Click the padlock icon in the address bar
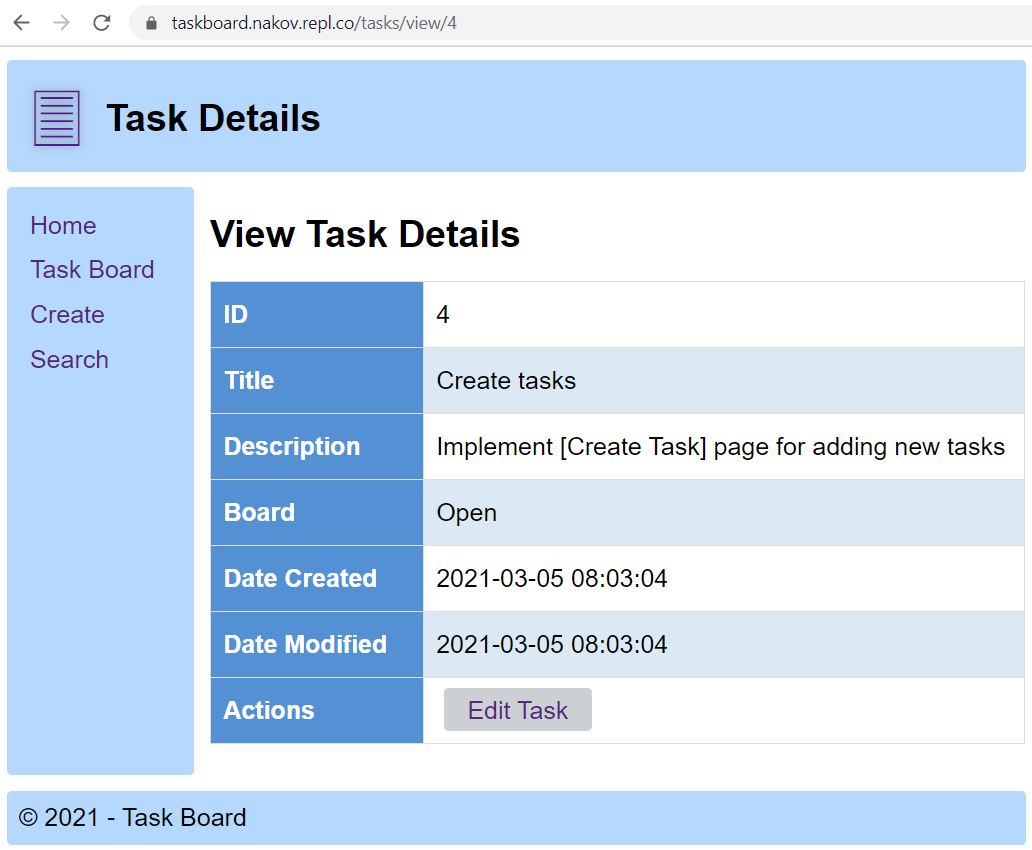This screenshot has height=850, width=1032. [x=150, y=22]
